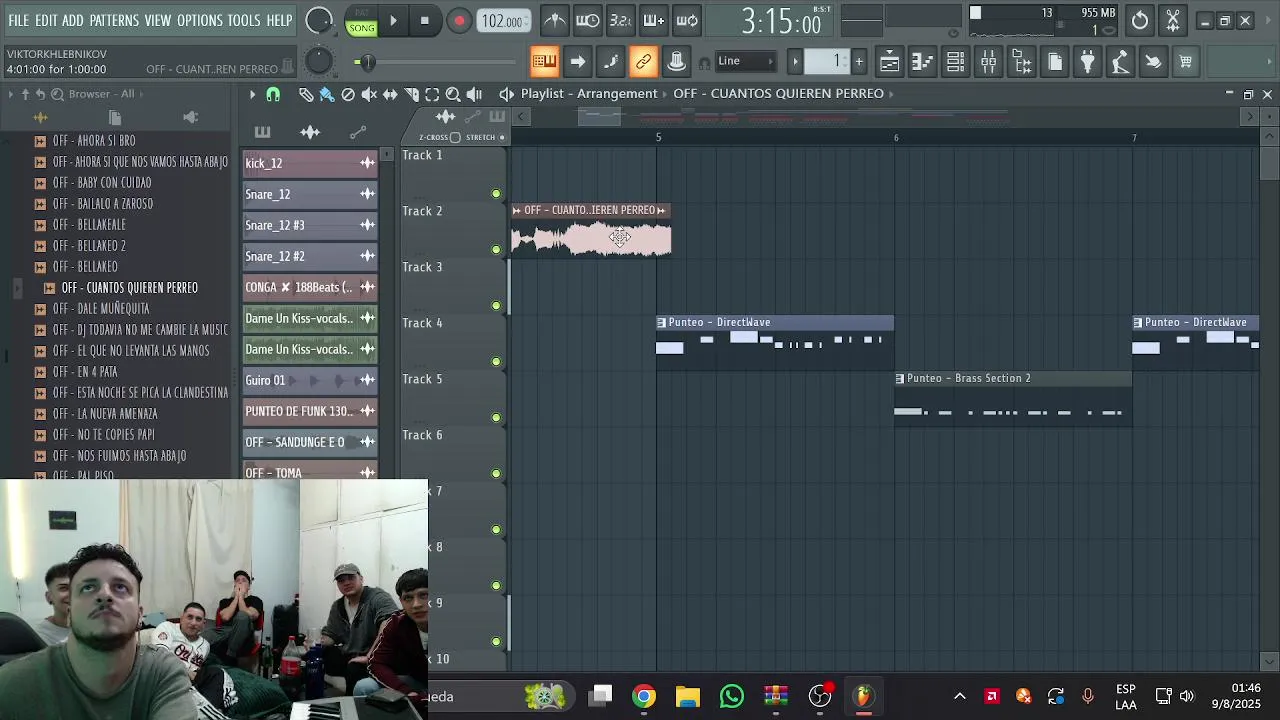Select the kick_12 clip in picker
The width and height of the screenshot is (1280, 720).
[x=310, y=163]
